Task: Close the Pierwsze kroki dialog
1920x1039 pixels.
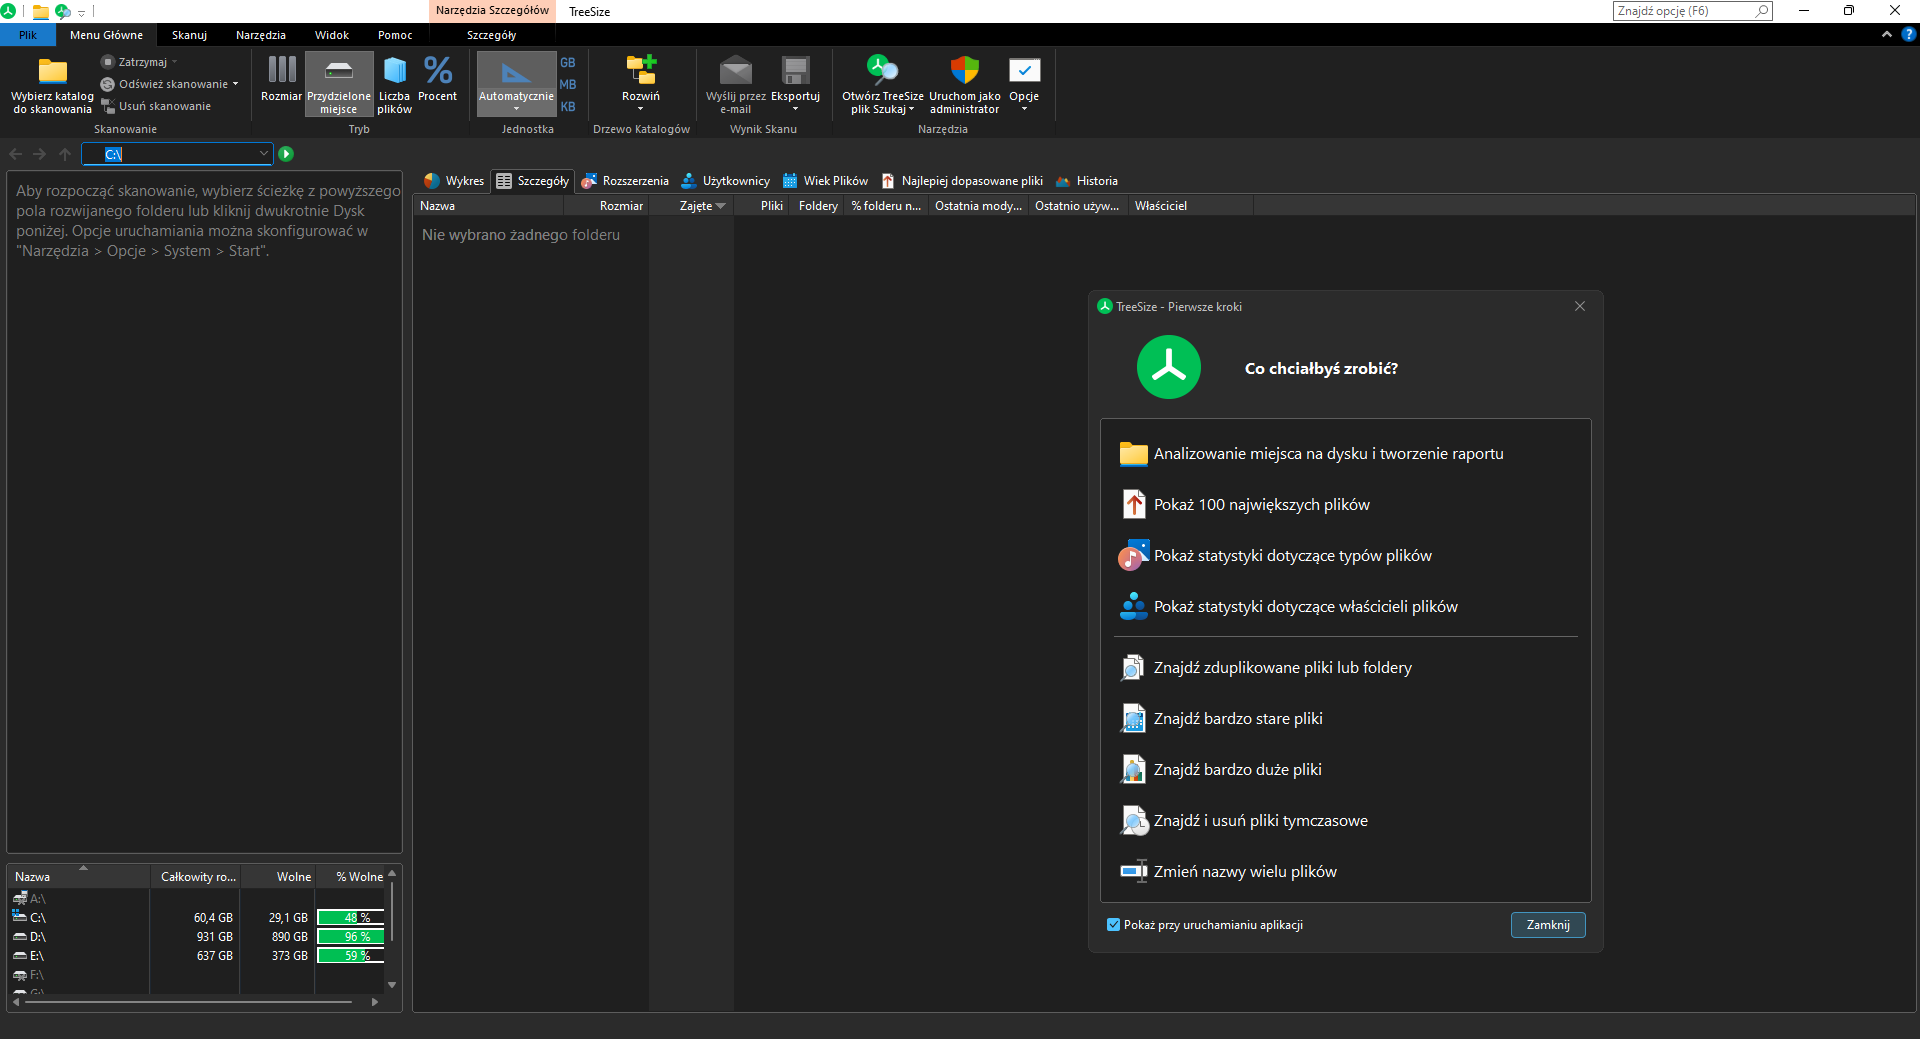Action: click(x=1580, y=306)
